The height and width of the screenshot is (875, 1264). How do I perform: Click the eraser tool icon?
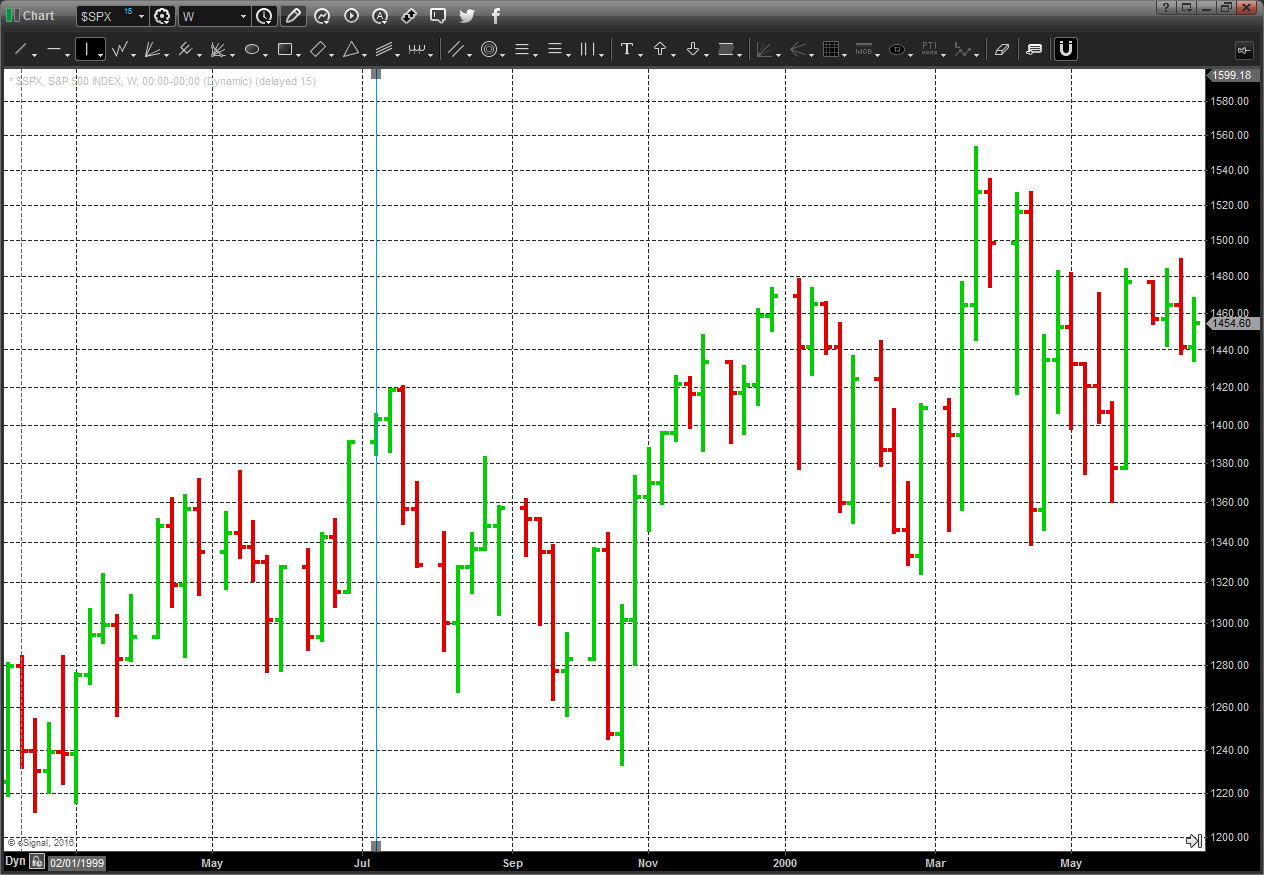coord(1003,49)
